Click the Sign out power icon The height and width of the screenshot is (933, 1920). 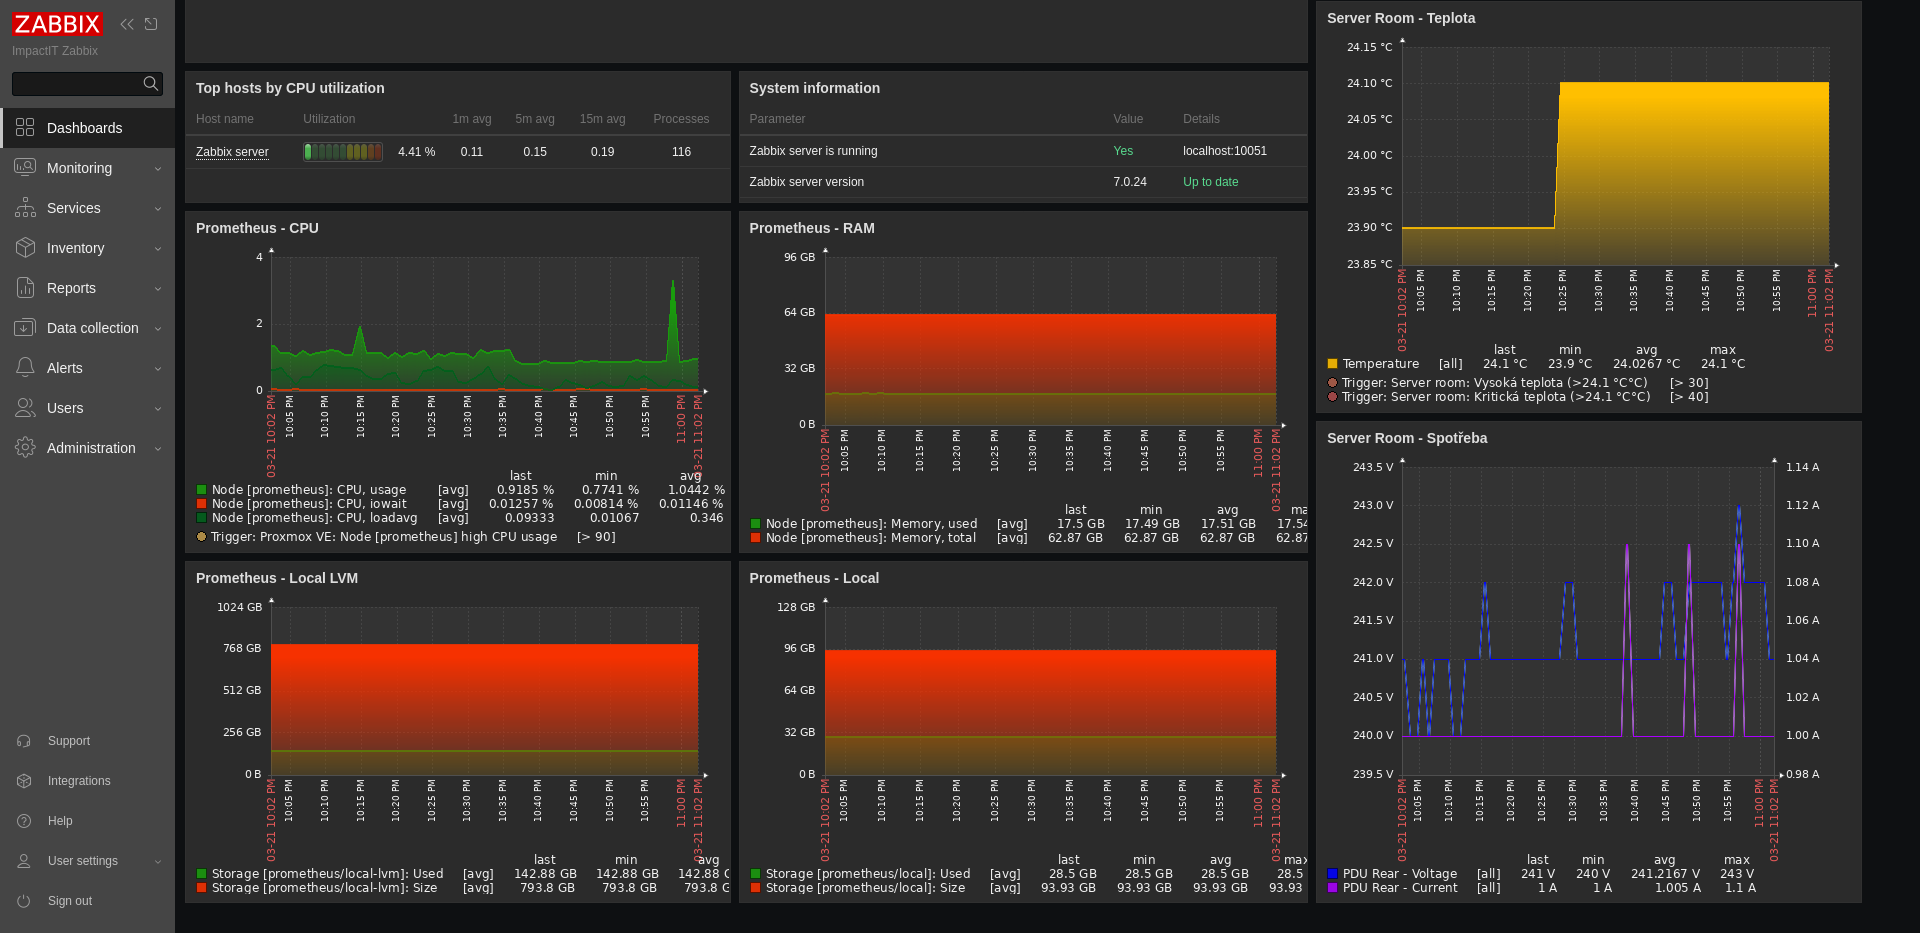click(x=24, y=901)
